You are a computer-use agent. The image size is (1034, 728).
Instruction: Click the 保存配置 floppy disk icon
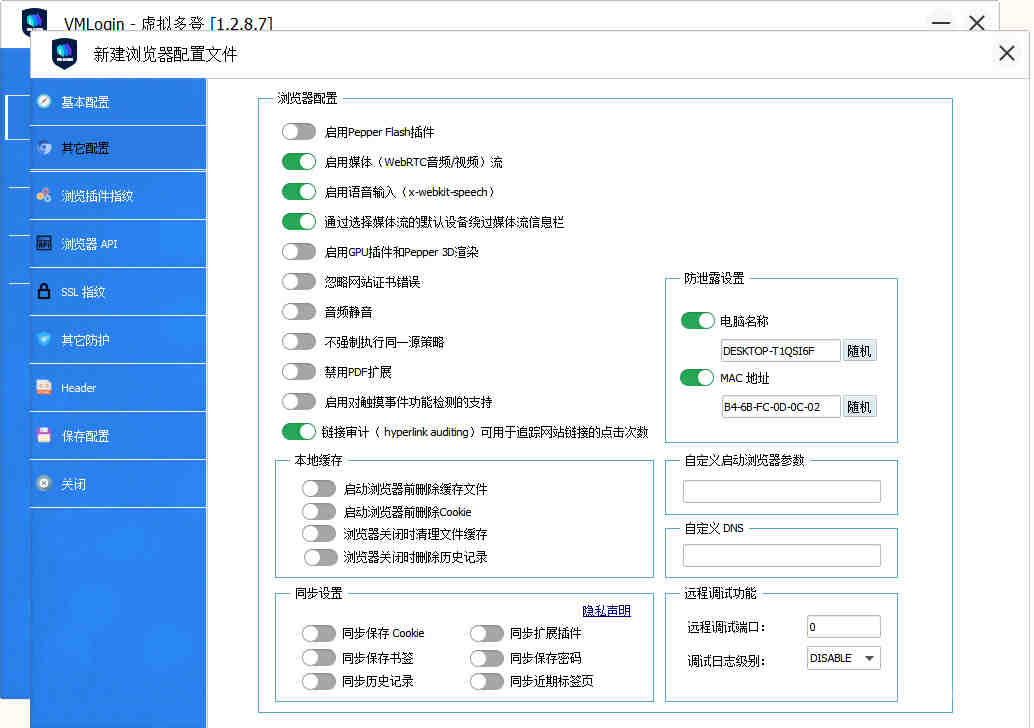pos(44,435)
